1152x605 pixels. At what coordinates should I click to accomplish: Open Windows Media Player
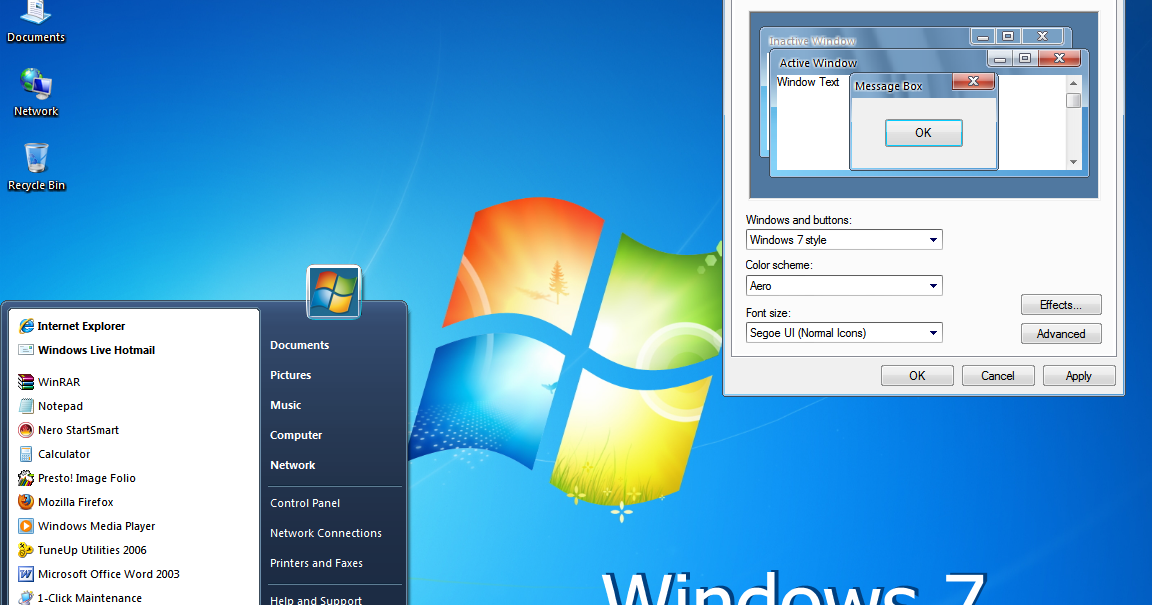pyautogui.click(x=95, y=525)
